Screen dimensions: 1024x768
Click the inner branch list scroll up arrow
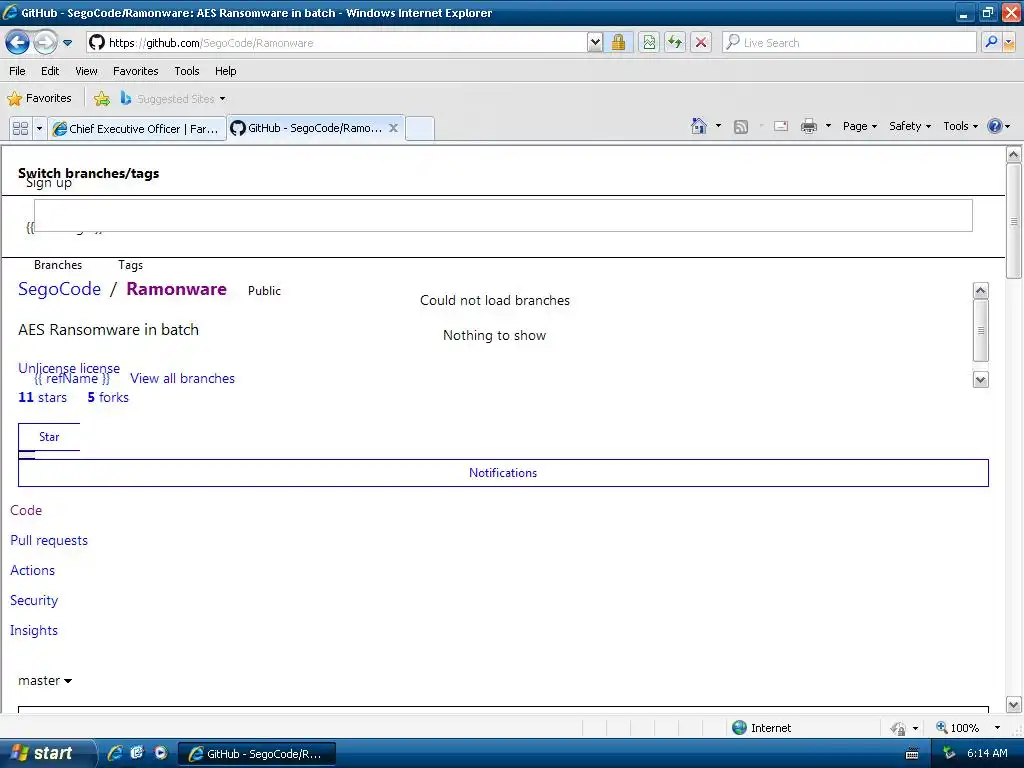pyautogui.click(x=980, y=291)
